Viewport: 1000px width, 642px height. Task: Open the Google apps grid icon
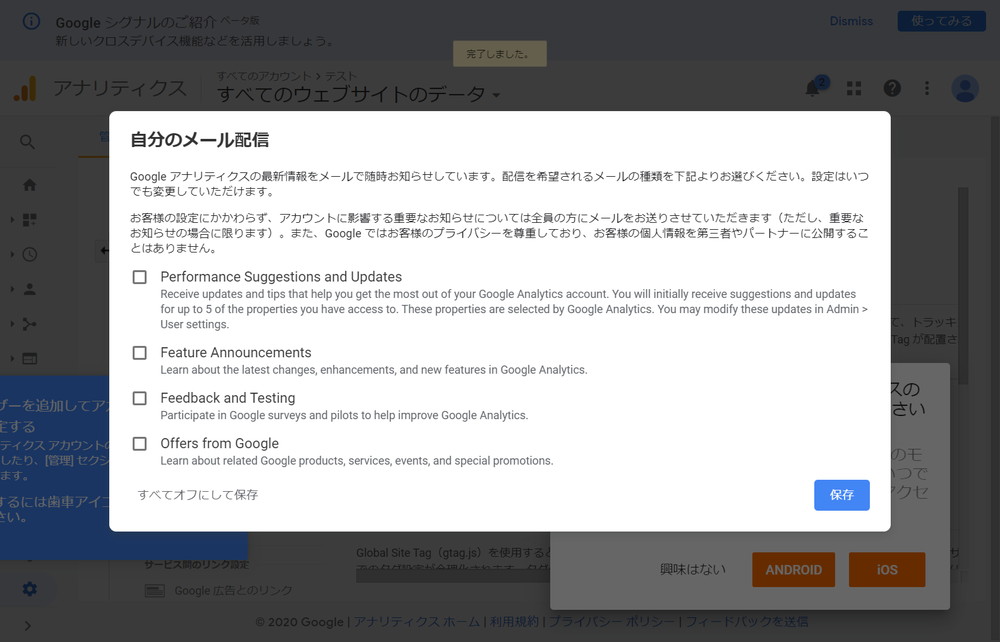(x=854, y=88)
